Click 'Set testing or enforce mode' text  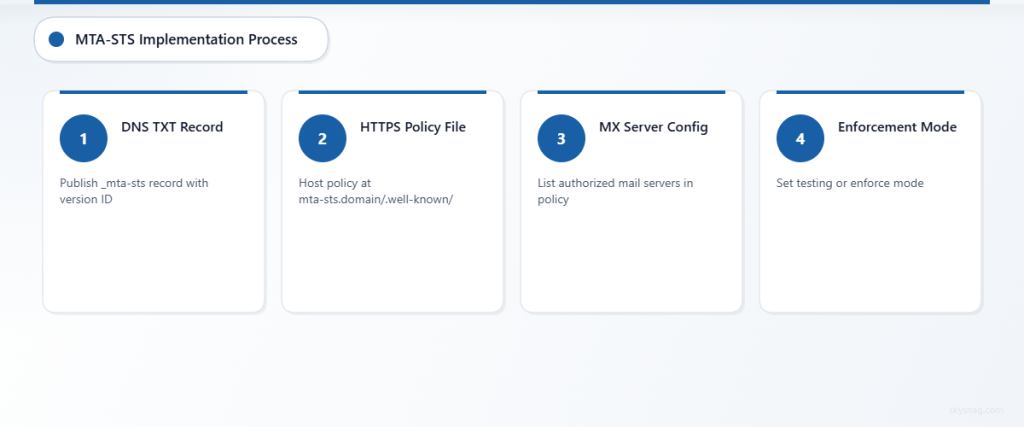850,183
